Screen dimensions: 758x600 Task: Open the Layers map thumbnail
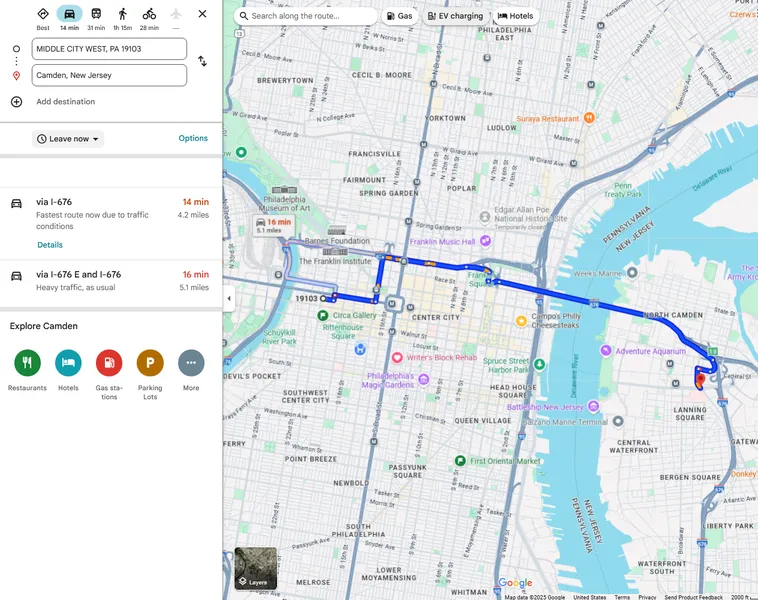pos(256,568)
